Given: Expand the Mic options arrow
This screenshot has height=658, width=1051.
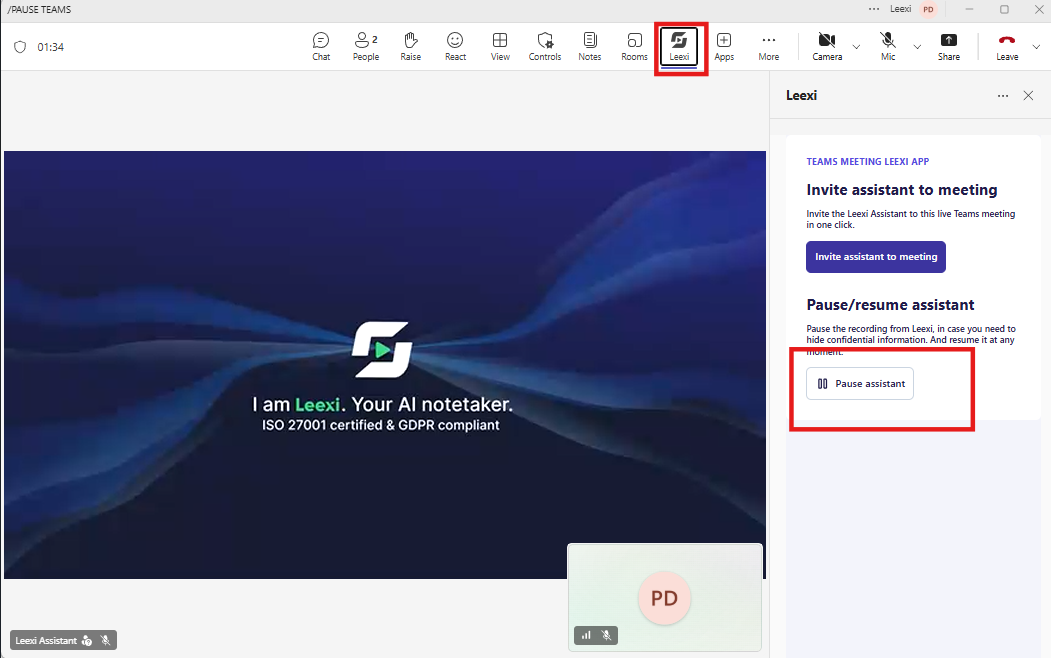Looking at the screenshot, I should 917,47.
